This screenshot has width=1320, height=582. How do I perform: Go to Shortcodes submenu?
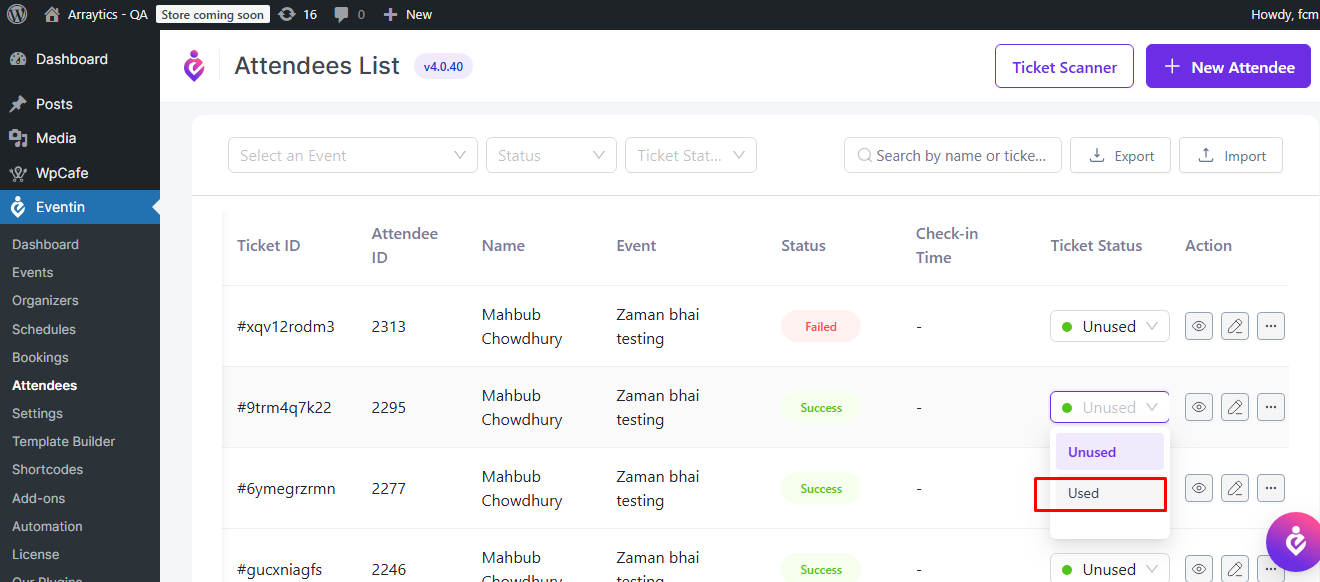pyautogui.click(x=47, y=469)
